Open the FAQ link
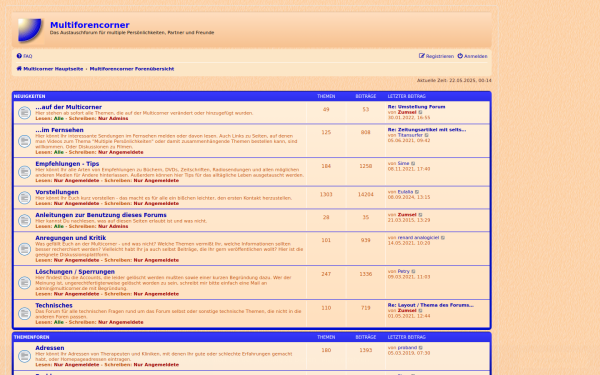 click(28, 56)
